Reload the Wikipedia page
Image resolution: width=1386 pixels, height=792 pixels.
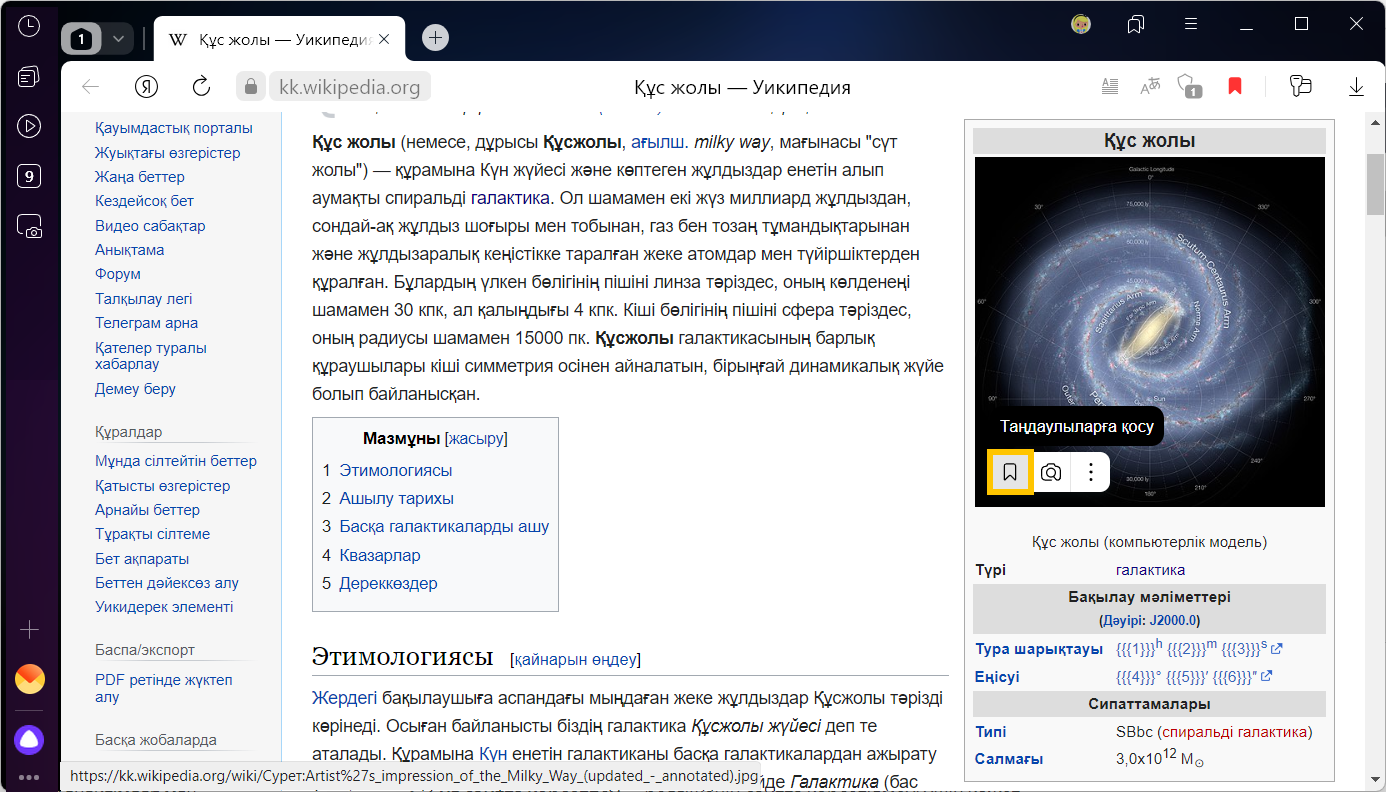[x=201, y=87]
